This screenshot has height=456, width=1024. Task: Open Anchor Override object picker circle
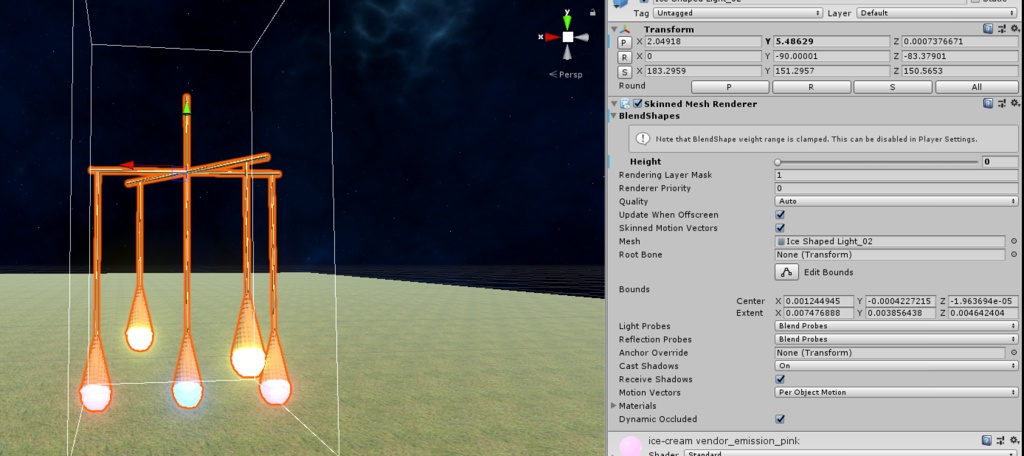pos(1014,353)
